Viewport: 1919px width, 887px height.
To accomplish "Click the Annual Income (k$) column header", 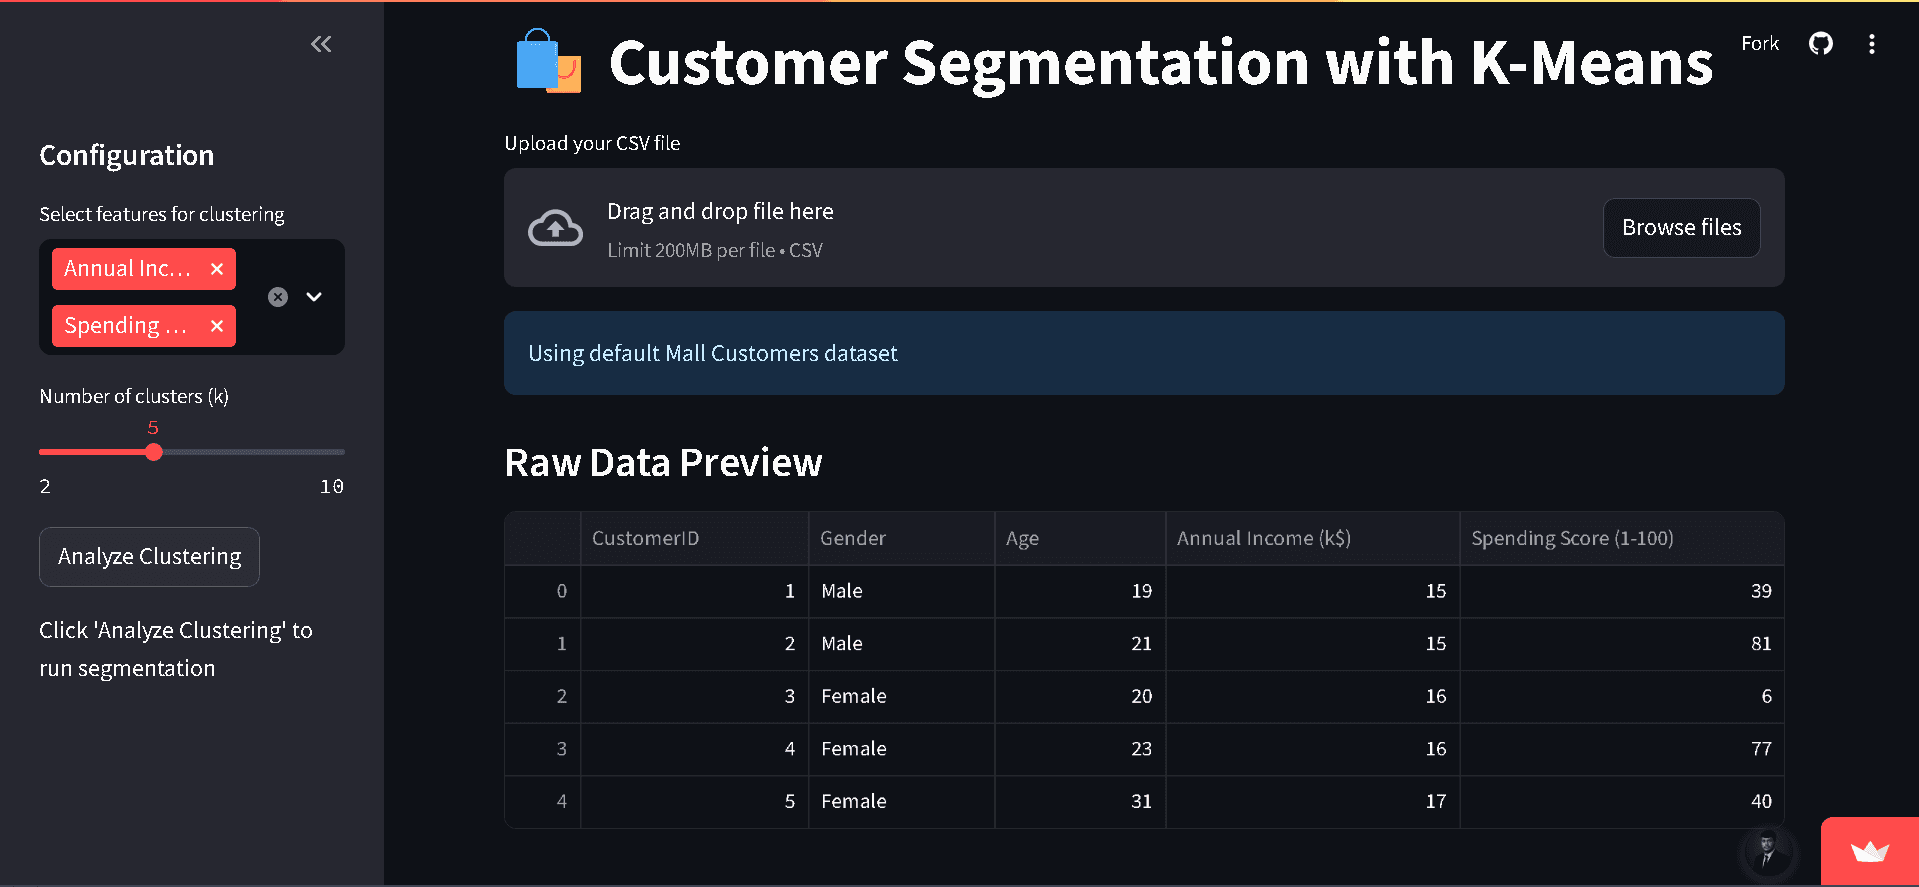I will 1312,538.
